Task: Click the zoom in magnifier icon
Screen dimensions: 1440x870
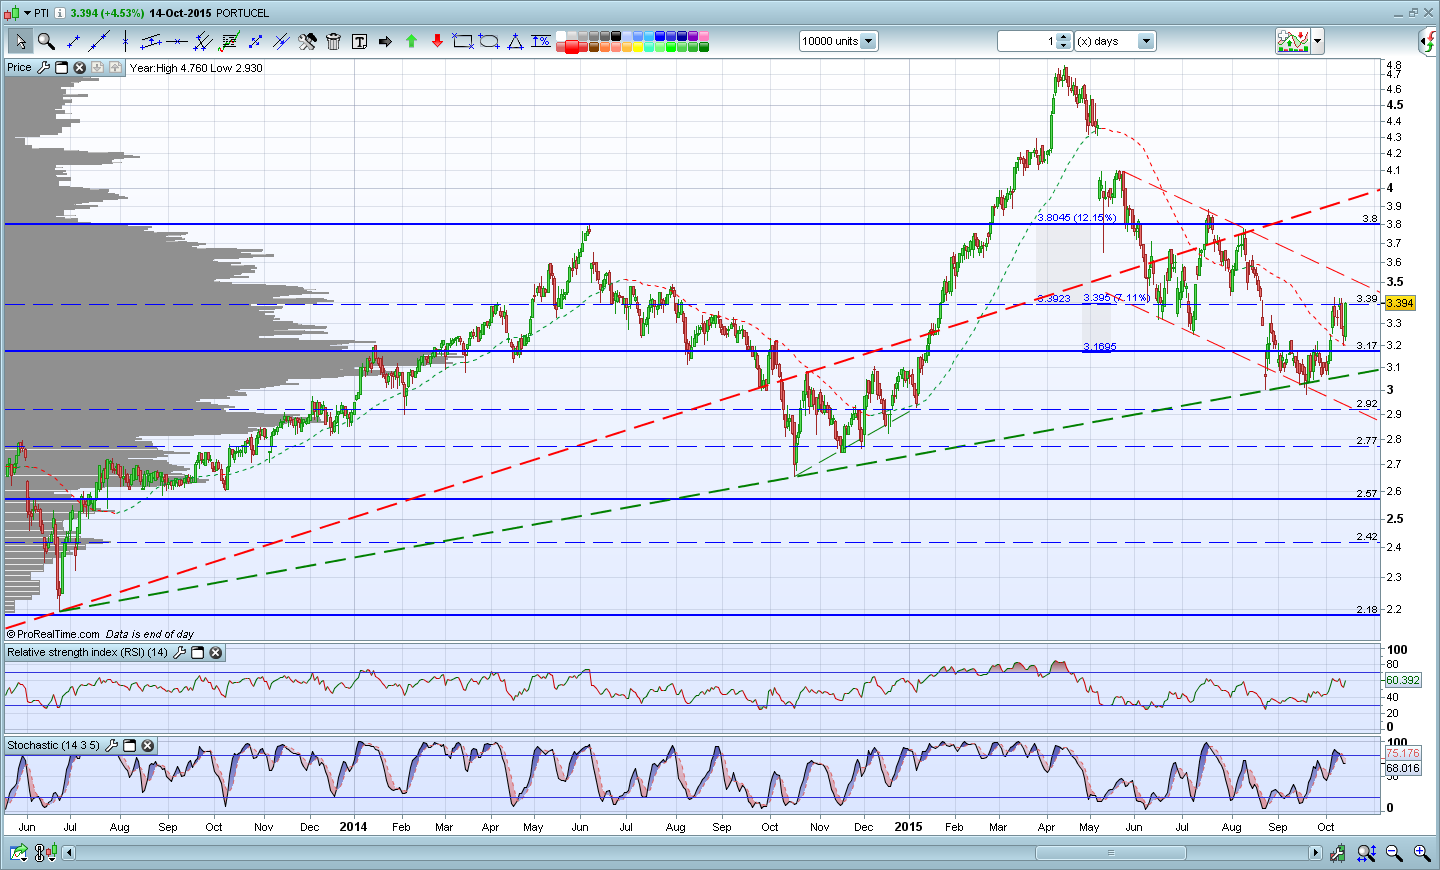Action: [x=1421, y=853]
